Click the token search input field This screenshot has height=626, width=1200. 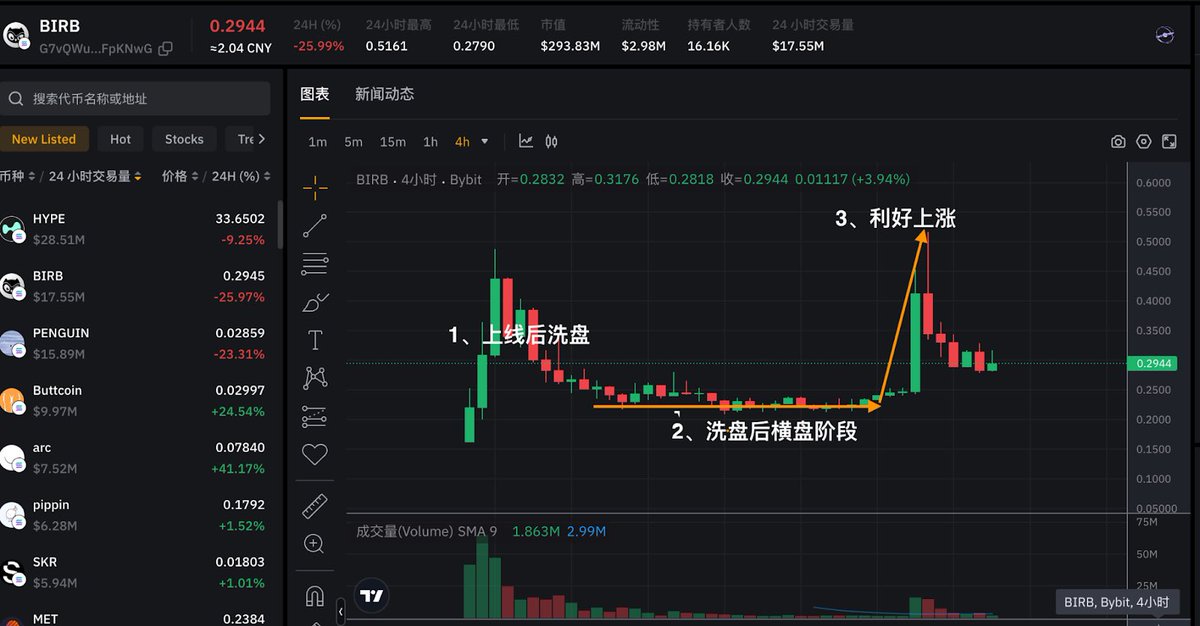tap(135, 99)
